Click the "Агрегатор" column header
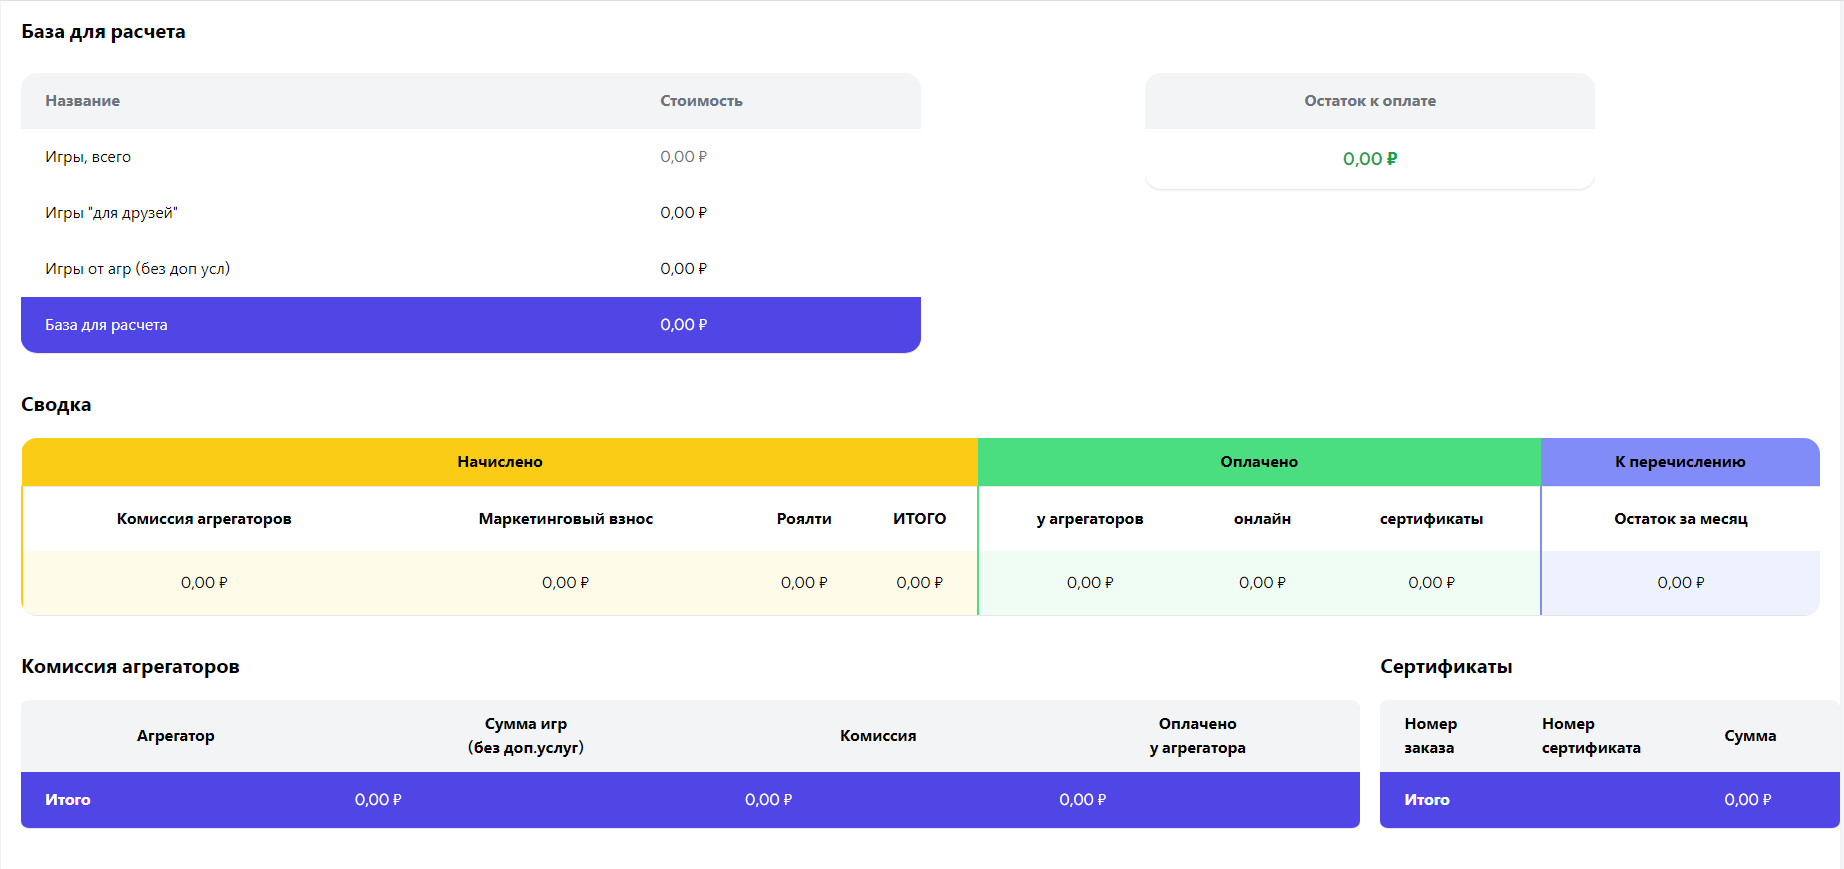This screenshot has width=1844, height=869. tap(176, 736)
